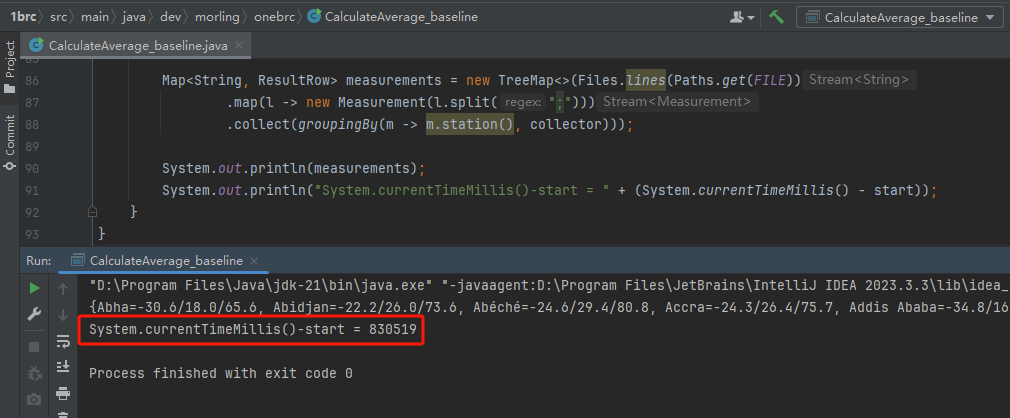Viewport: 1010px width, 418px height.
Task: Open the Project tool window tab
Action: pyautogui.click(x=10, y=66)
